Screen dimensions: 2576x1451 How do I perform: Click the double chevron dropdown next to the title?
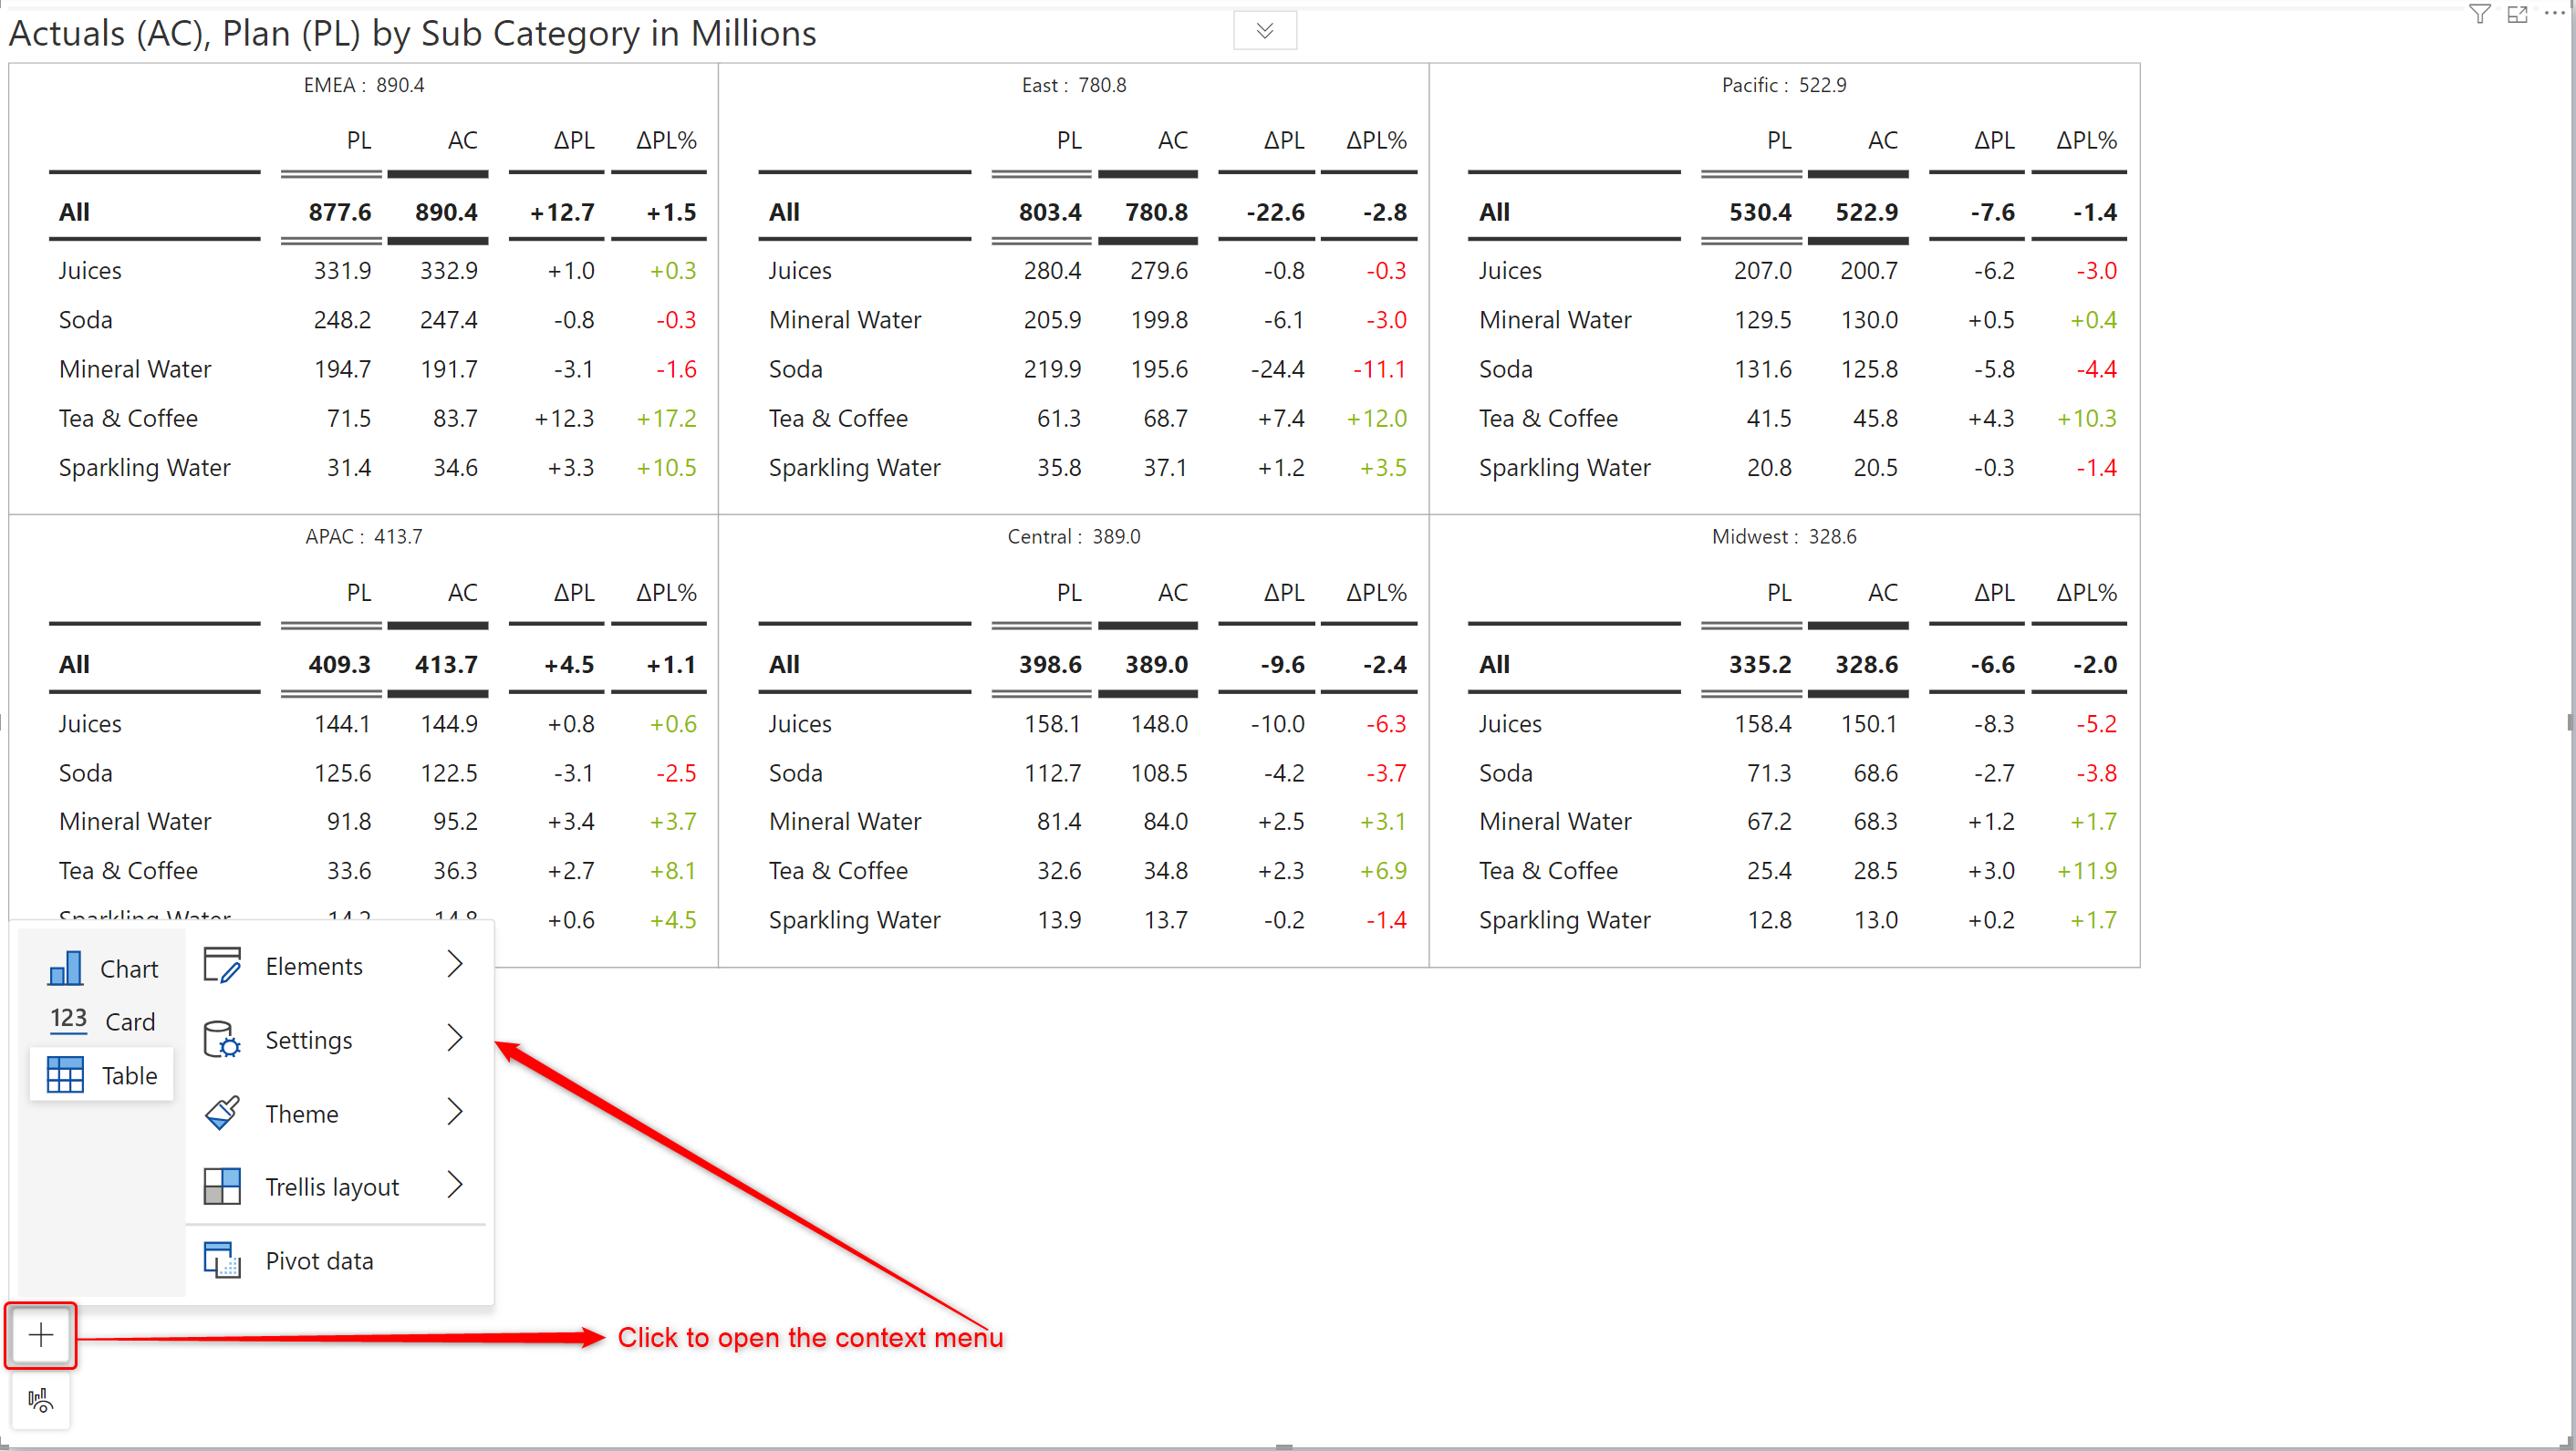point(1264,31)
